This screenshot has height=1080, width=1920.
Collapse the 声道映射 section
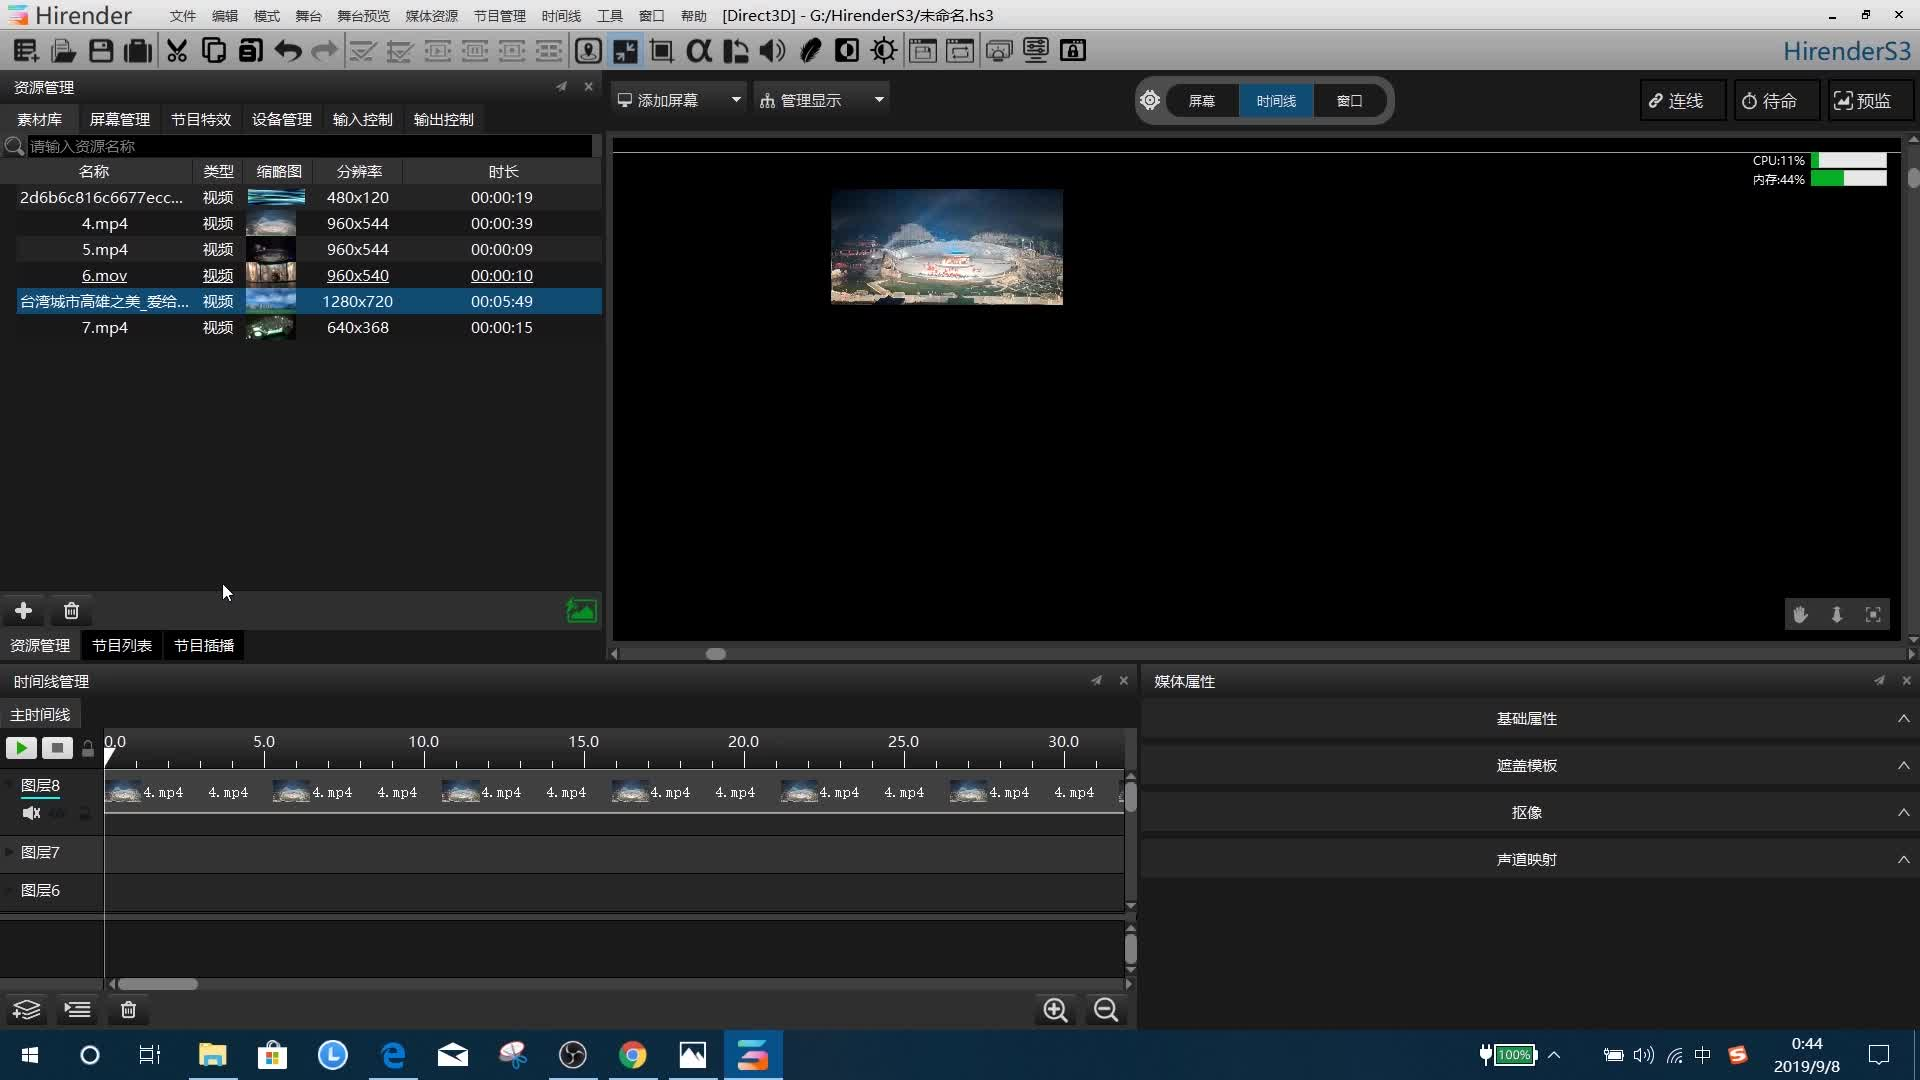coord(1904,860)
